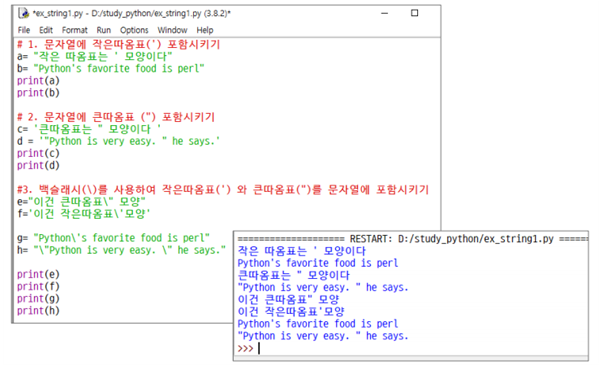Open the Window menu
Viewport: 600px width, 369px height.
click(x=172, y=30)
